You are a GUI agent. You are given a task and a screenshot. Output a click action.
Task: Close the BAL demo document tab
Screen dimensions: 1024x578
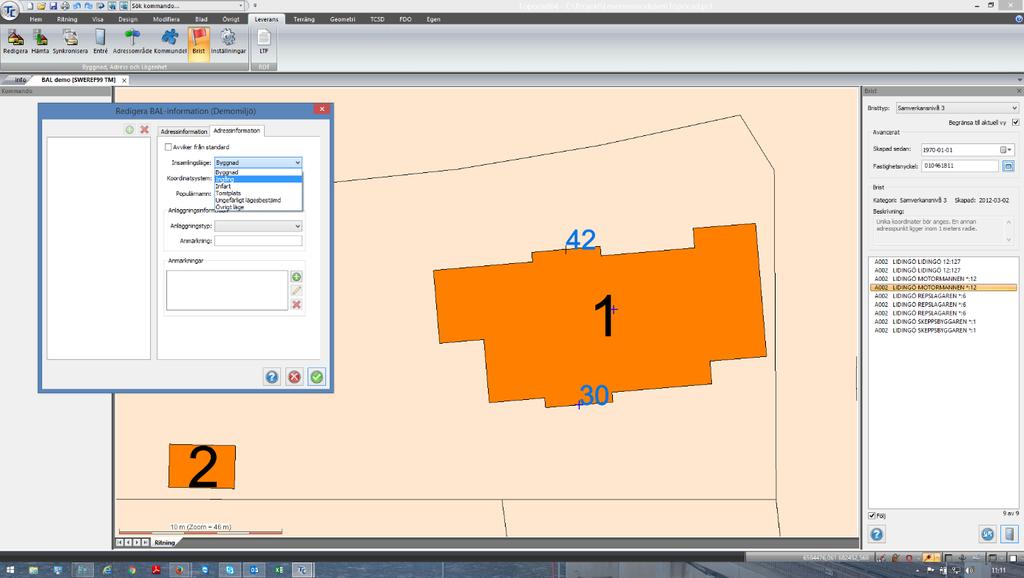click(x=124, y=80)
